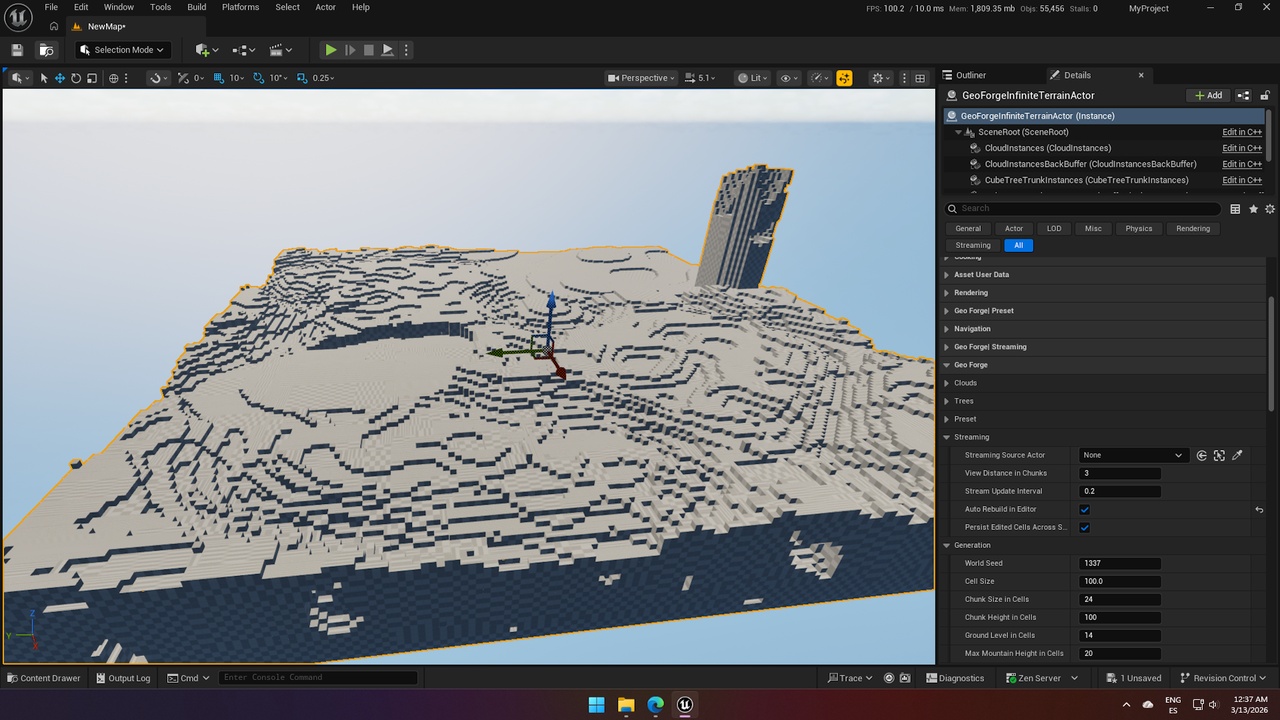Open Microsoft Edge from the taskbar
Viewport: 1280px width, 720px height.
click(655, 704)
